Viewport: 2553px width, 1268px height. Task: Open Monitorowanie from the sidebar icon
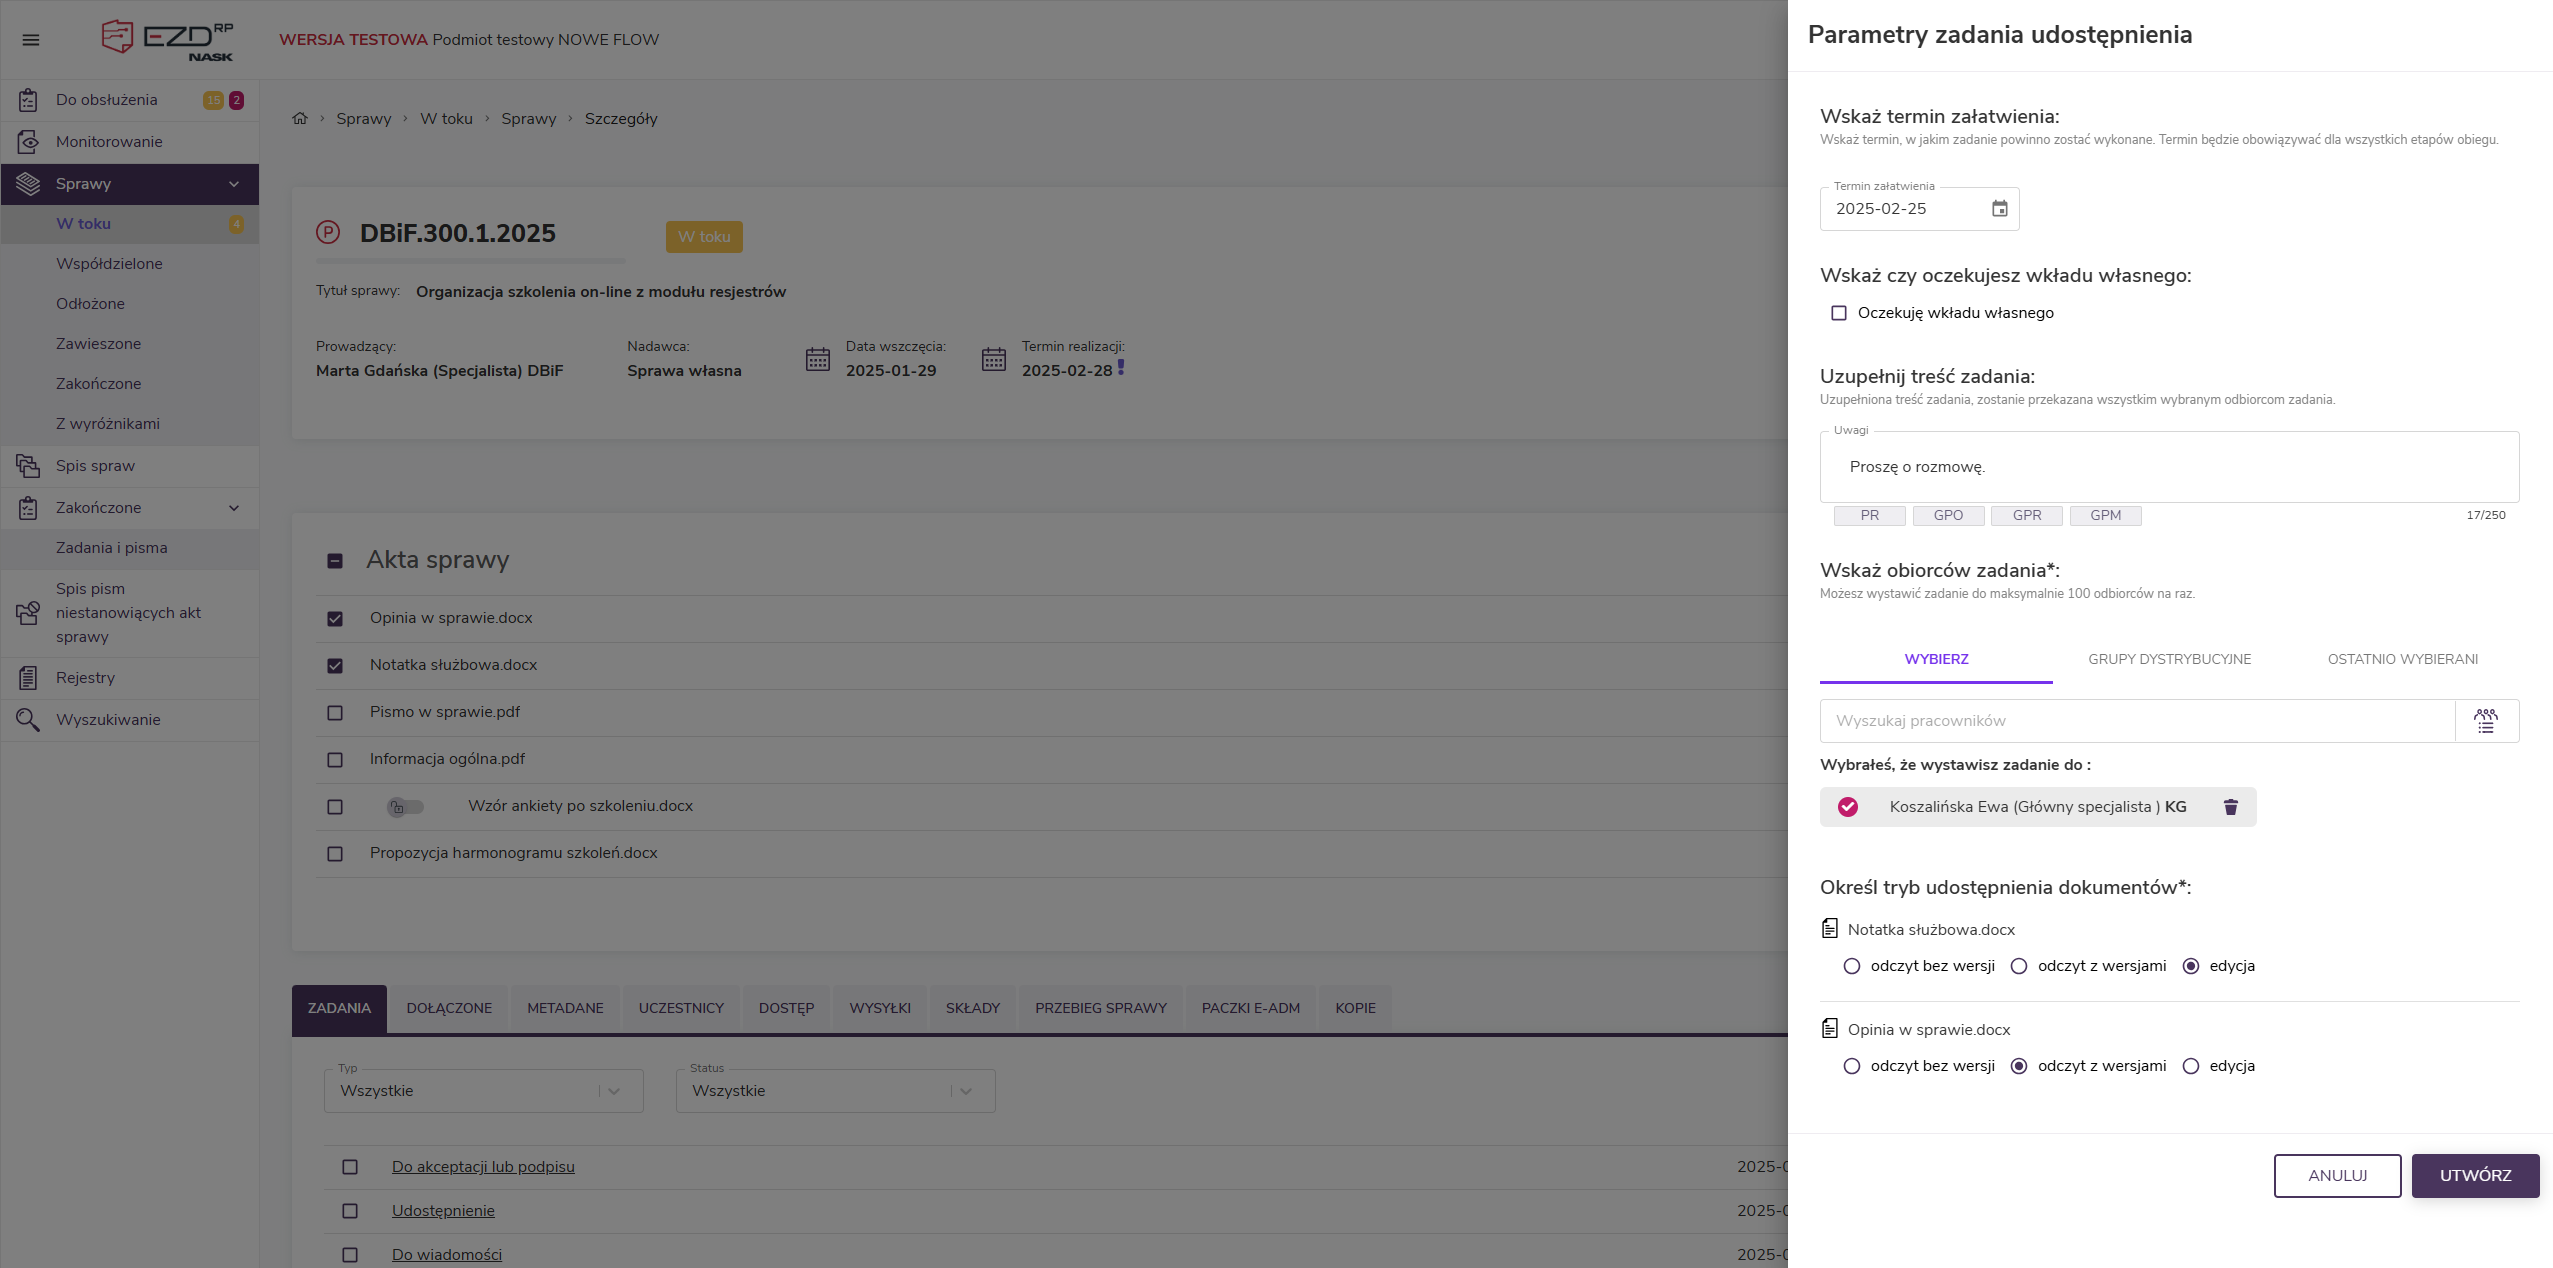[28, 142]
